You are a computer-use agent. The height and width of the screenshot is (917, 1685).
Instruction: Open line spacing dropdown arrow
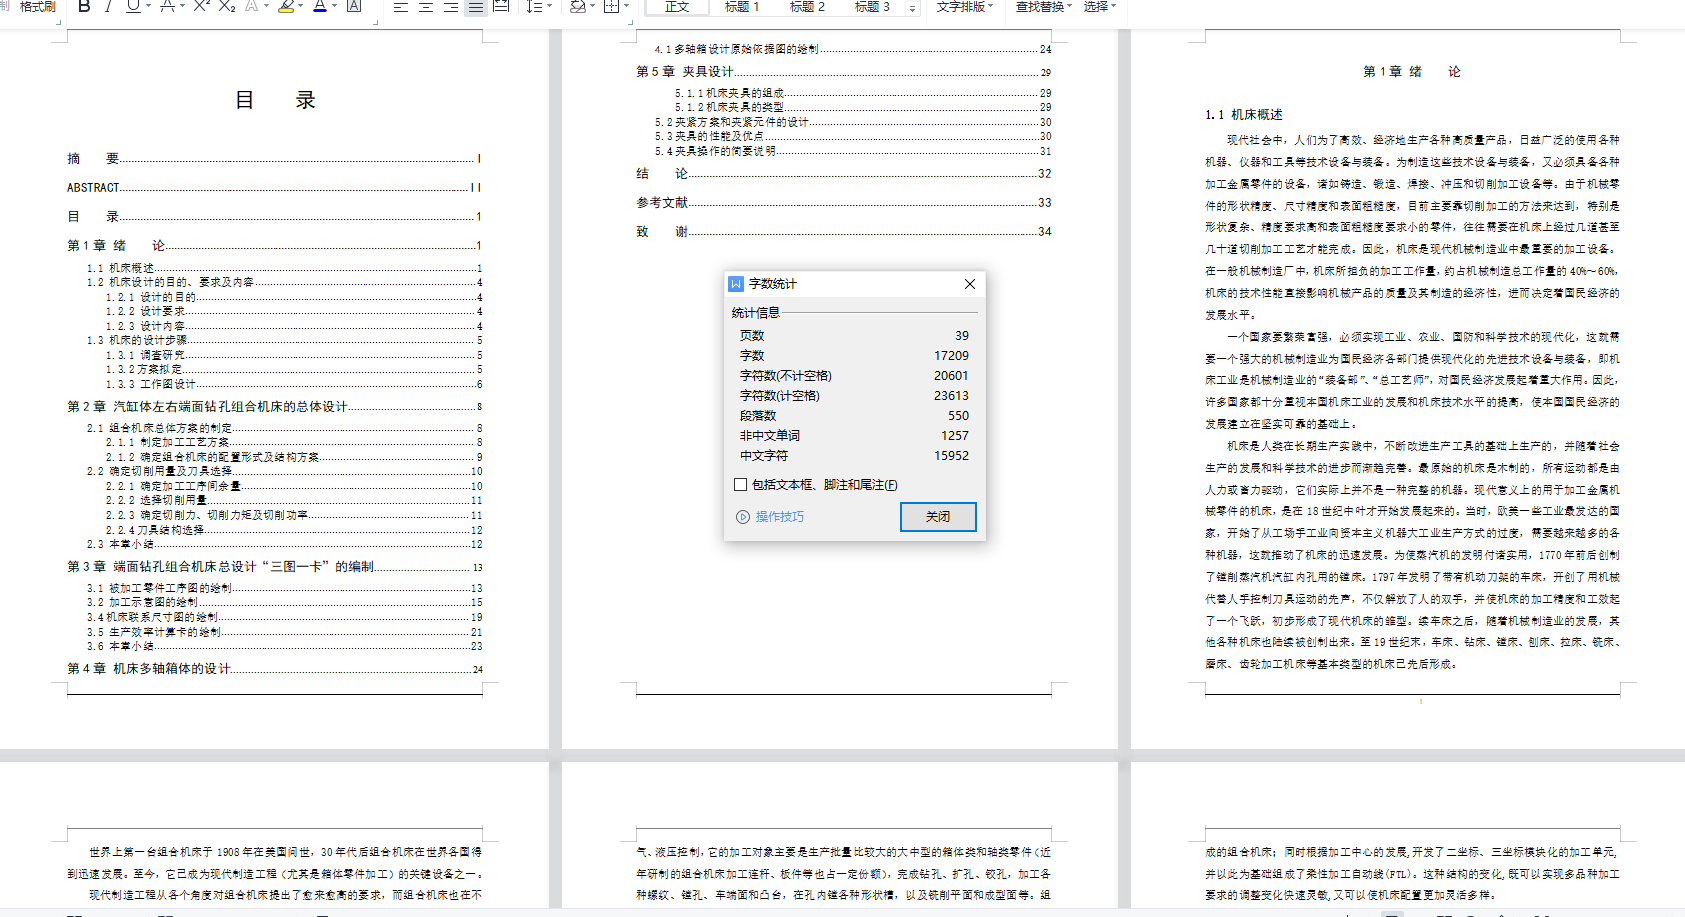click(x=548, y=6)
